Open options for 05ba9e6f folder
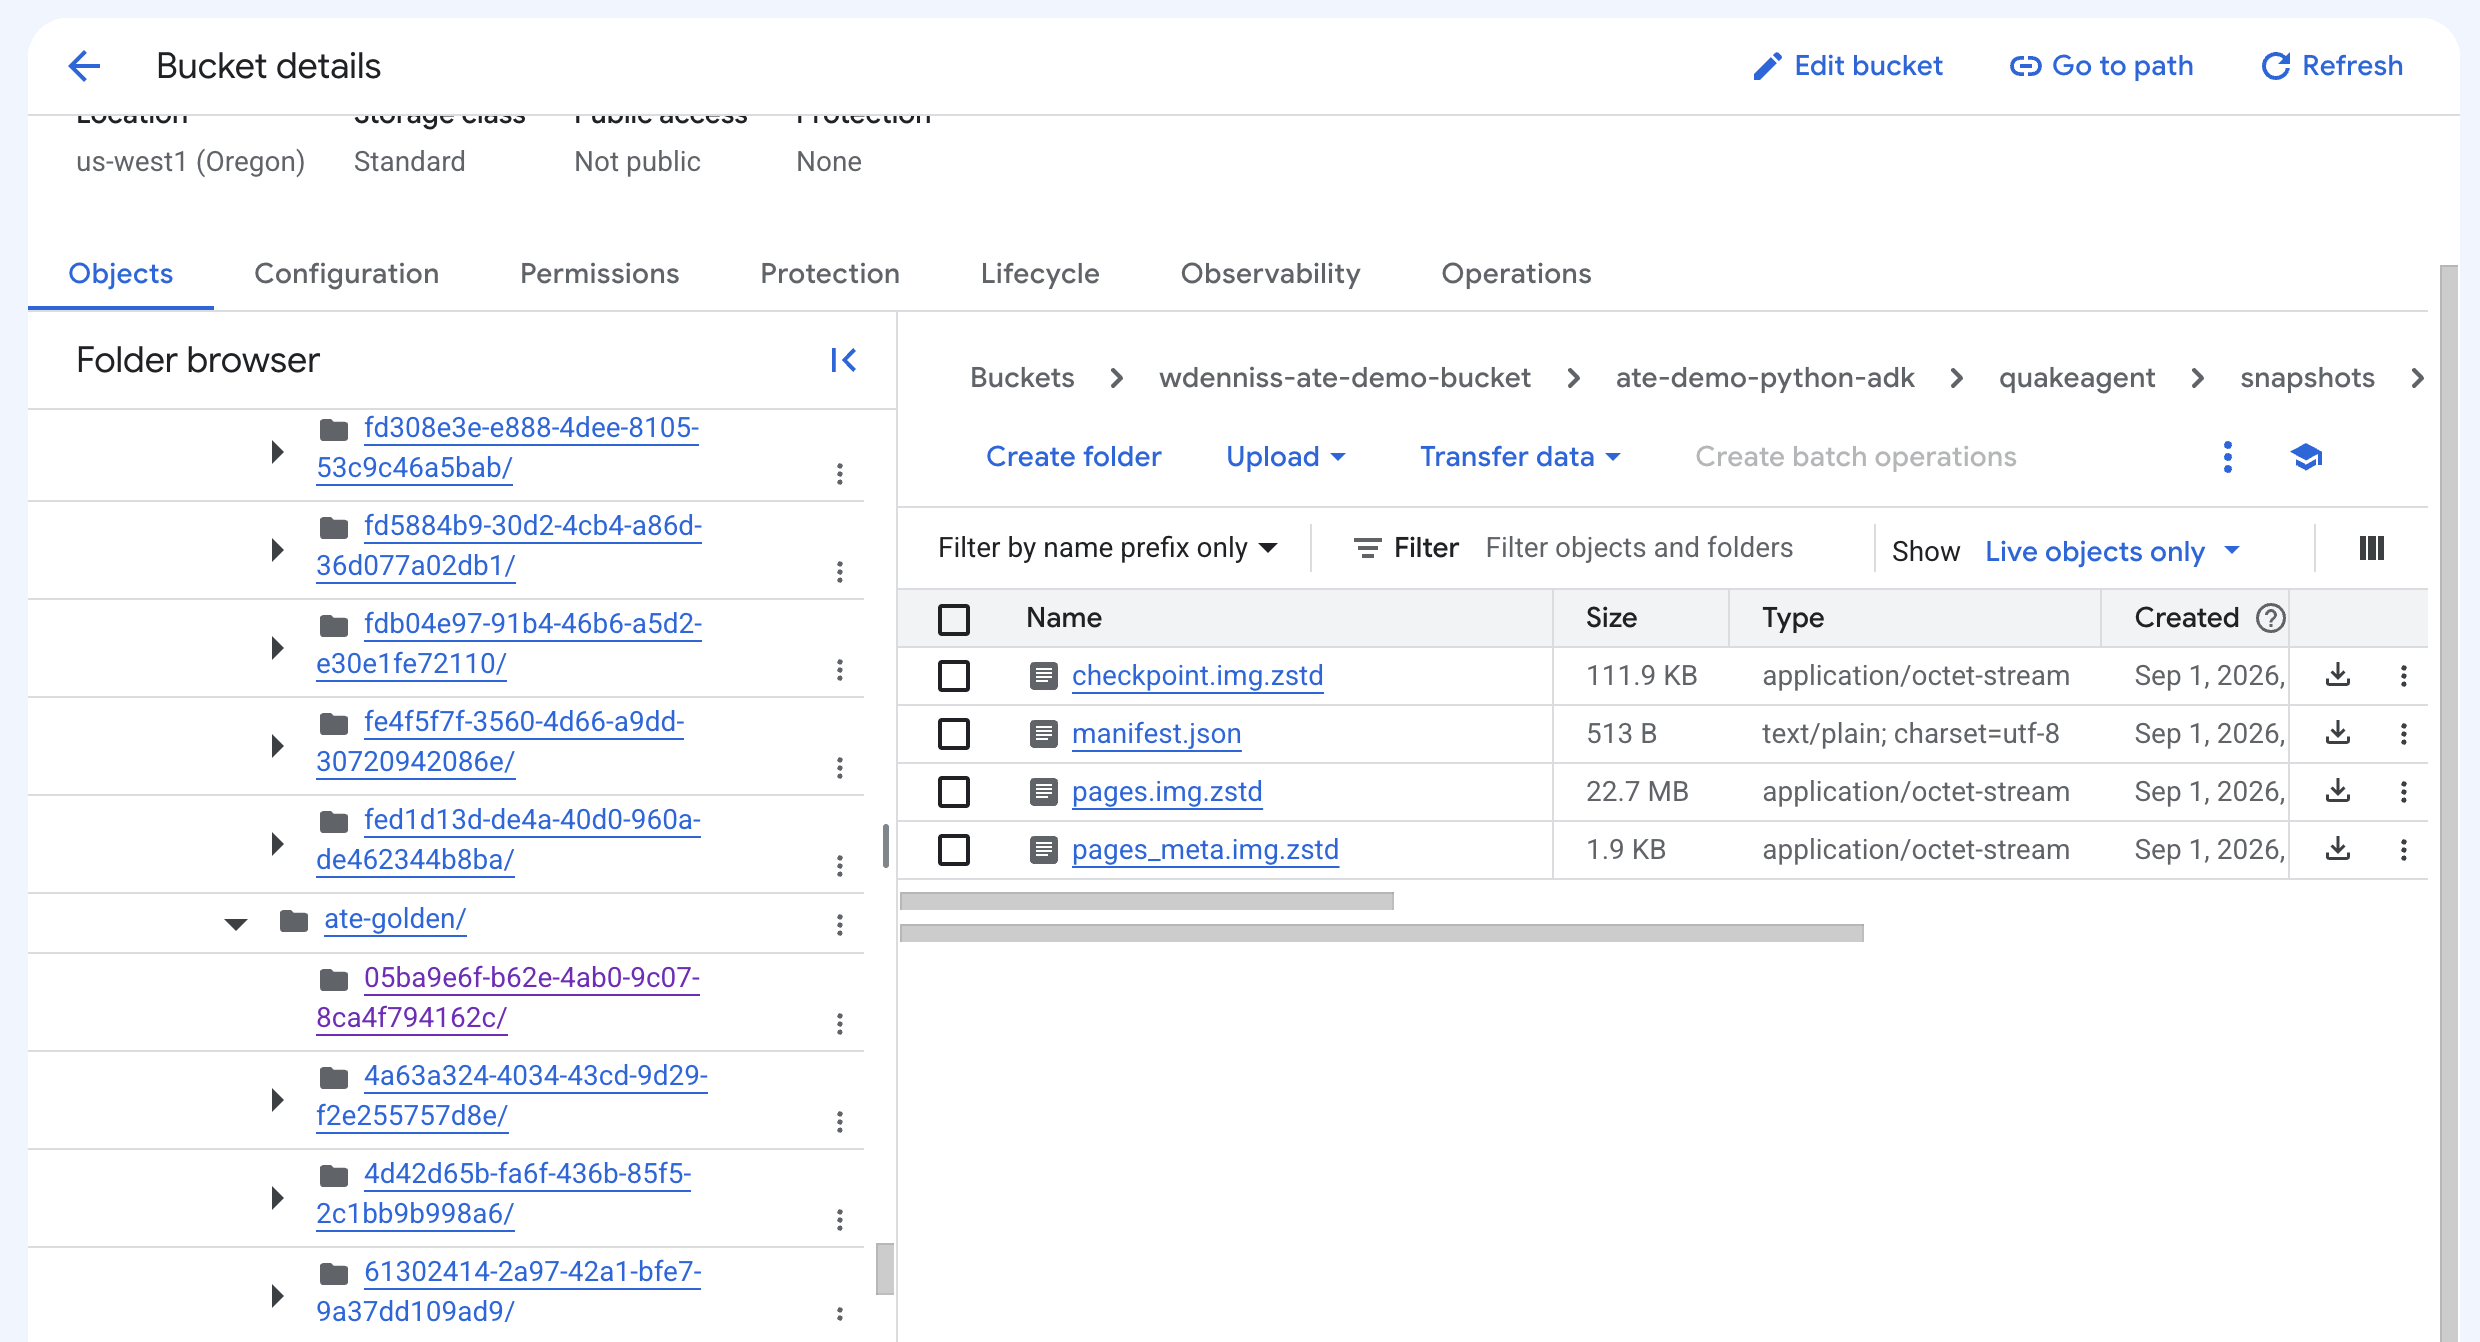Image resolution: width=2480 pixels, height=1342 pixels. pos(840,1023)
